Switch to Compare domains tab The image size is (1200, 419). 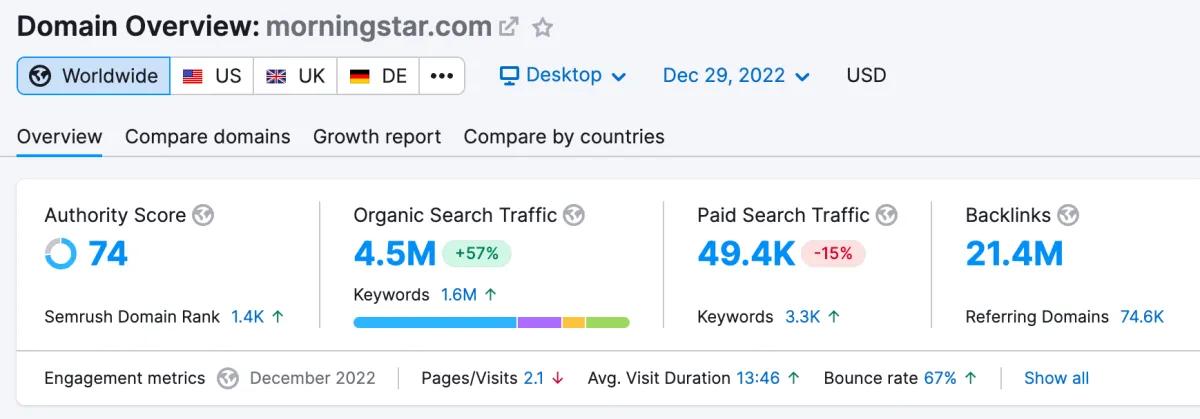click(x=208, y=137)
